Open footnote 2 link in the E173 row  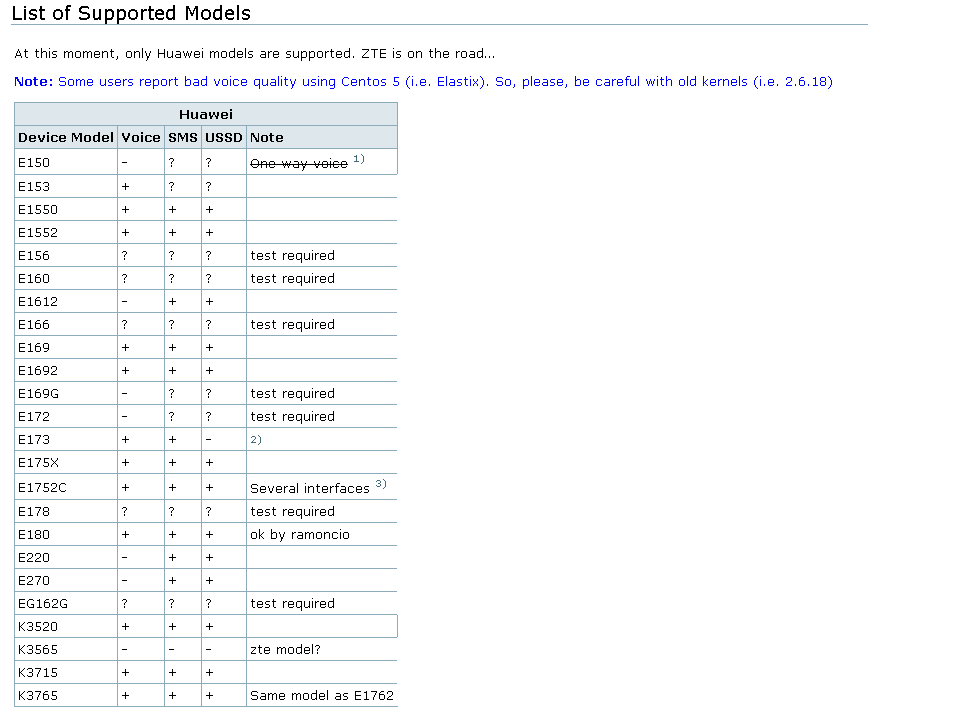(x=256, y=440)
